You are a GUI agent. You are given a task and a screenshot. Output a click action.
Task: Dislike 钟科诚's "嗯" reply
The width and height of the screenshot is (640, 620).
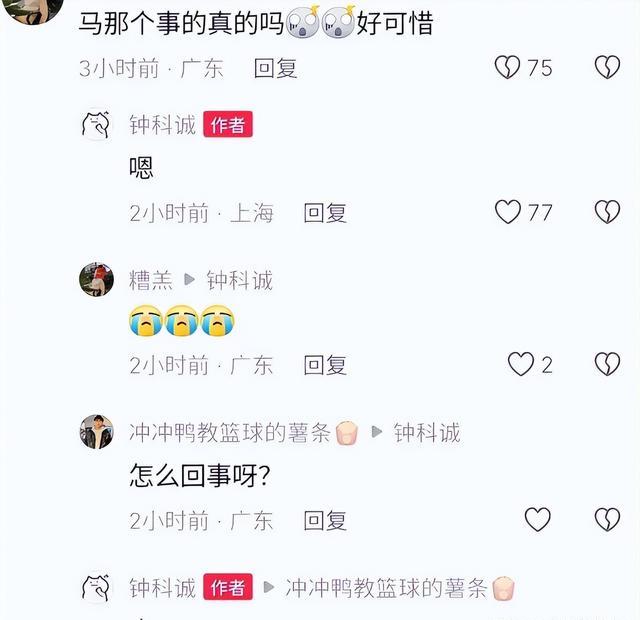(607, 212)
